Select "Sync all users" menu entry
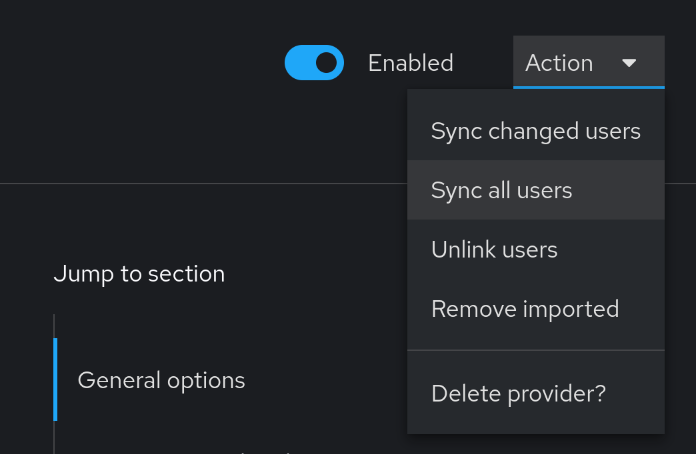 pos(501,190)
